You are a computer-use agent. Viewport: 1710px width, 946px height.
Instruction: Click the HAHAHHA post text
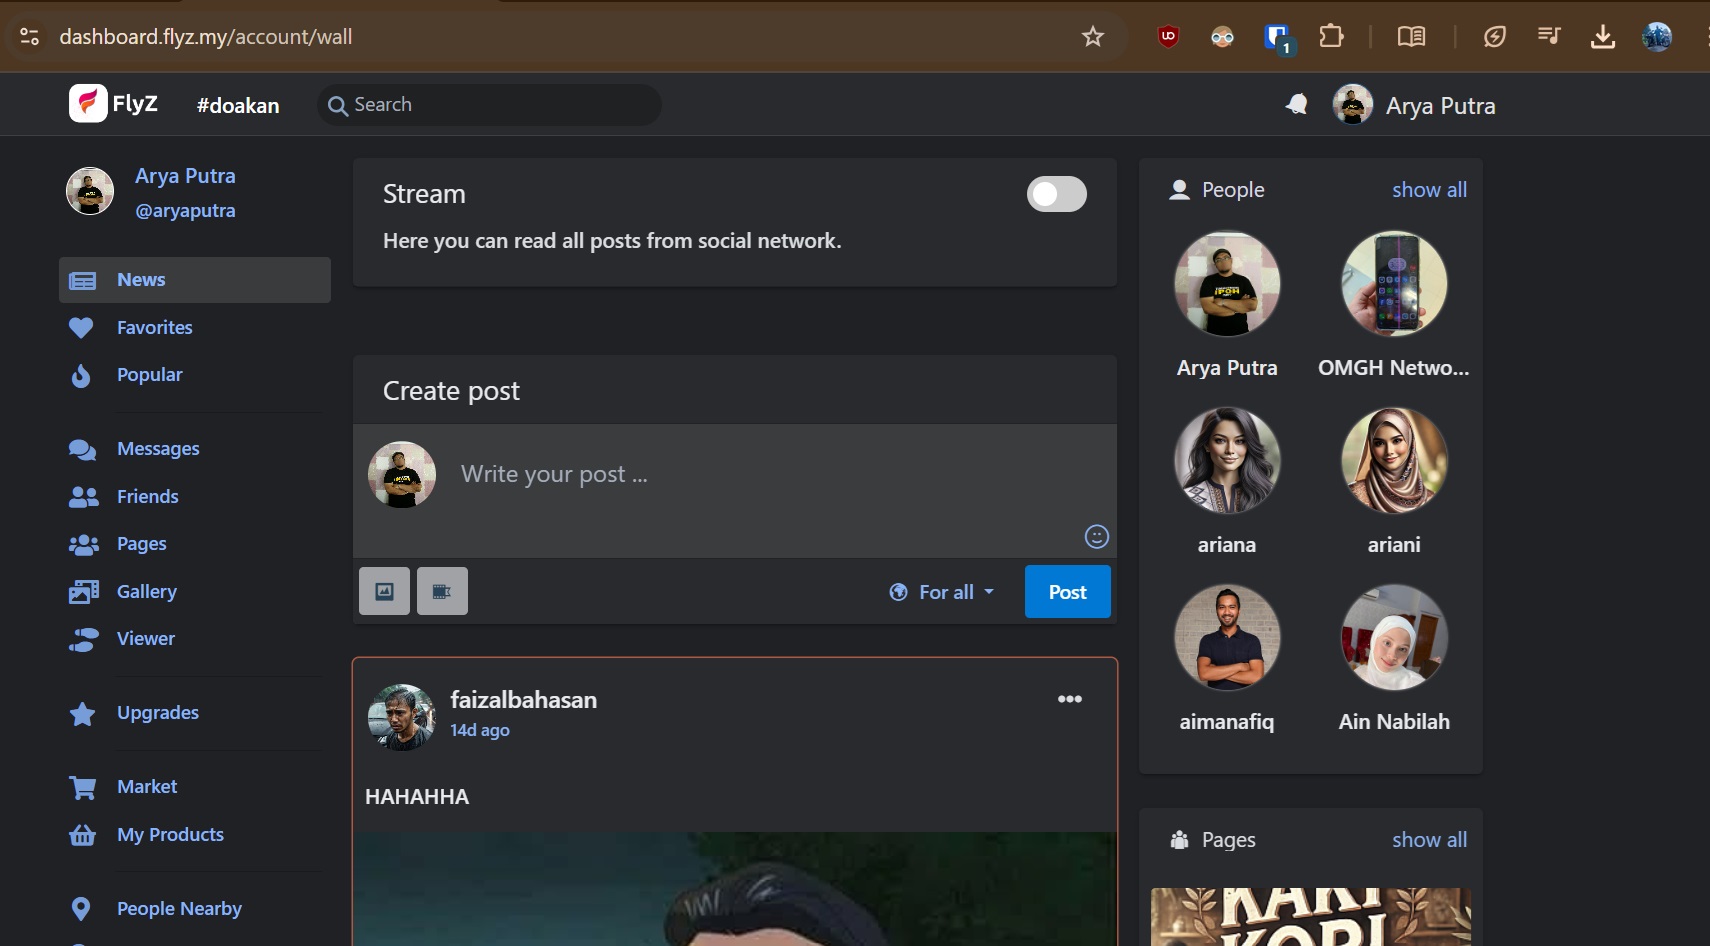(x=417, y=797)
